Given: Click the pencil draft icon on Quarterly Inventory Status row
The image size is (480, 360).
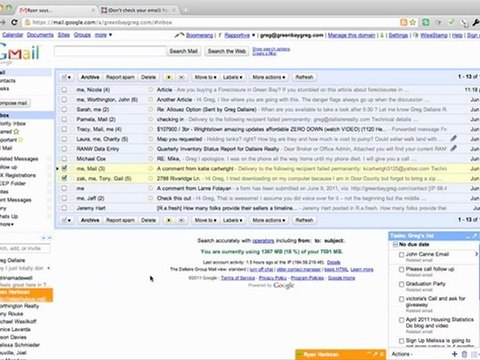Looking at the screenshot, I should [x=453, y=148].
